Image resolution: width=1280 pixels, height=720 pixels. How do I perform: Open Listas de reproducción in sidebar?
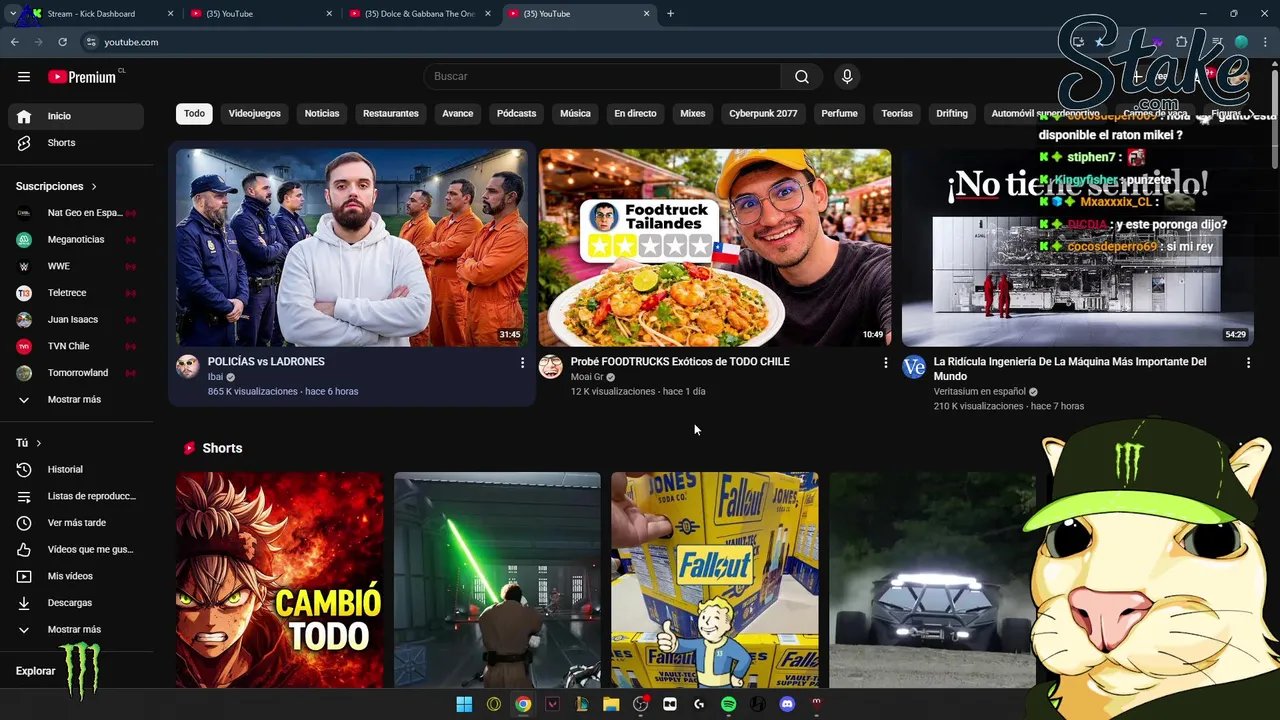click(x=76, y=496)
